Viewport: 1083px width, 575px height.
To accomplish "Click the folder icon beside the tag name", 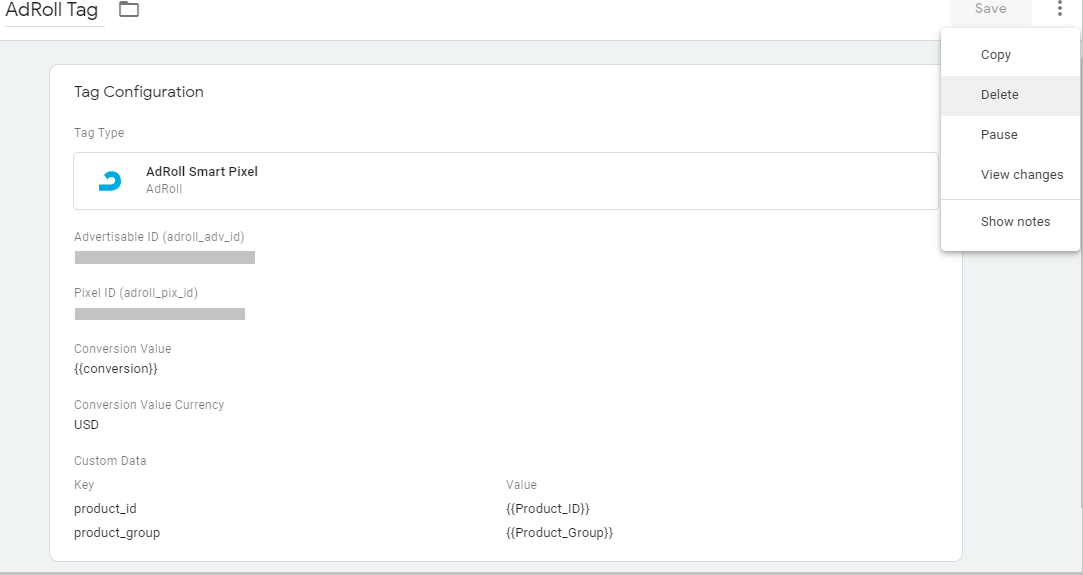I will [x=129, y=10].
